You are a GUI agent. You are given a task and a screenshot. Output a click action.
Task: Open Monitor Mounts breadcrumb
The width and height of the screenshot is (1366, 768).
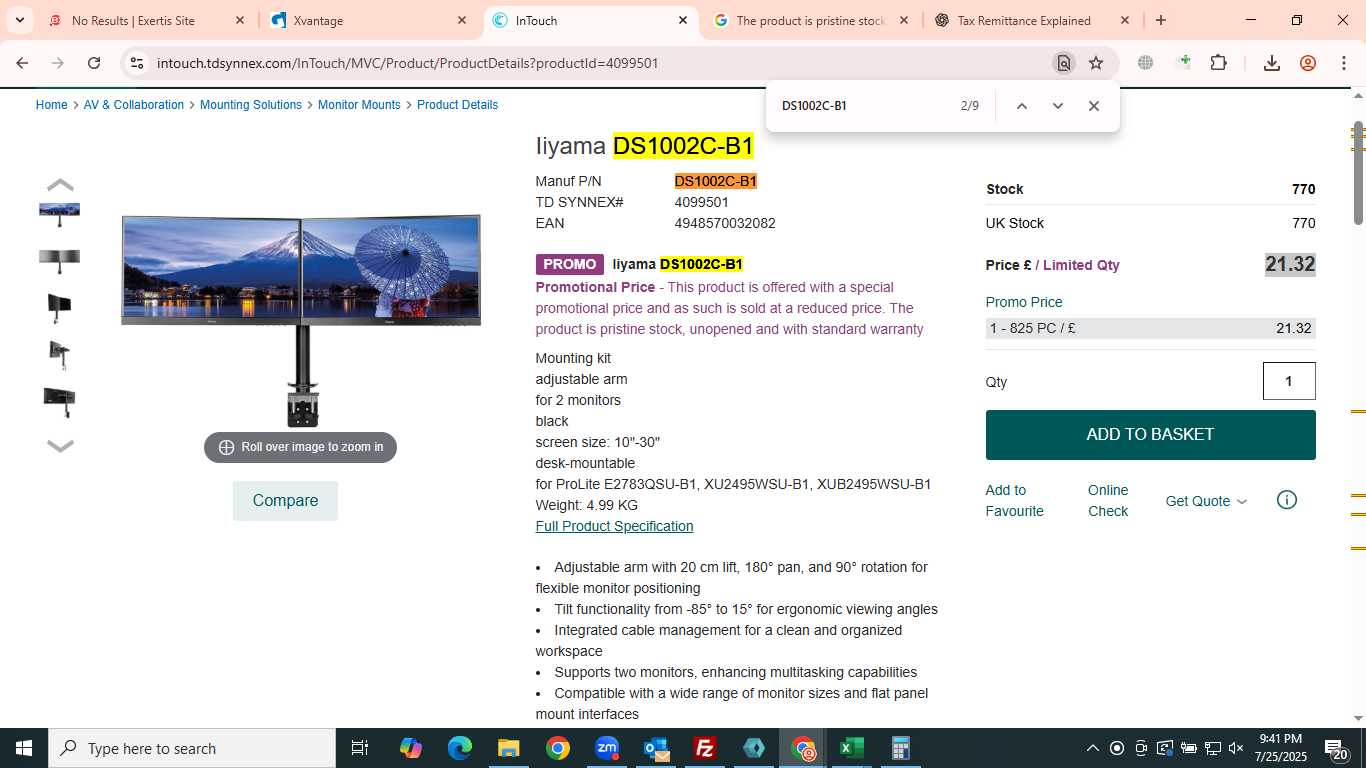[359, 105]
